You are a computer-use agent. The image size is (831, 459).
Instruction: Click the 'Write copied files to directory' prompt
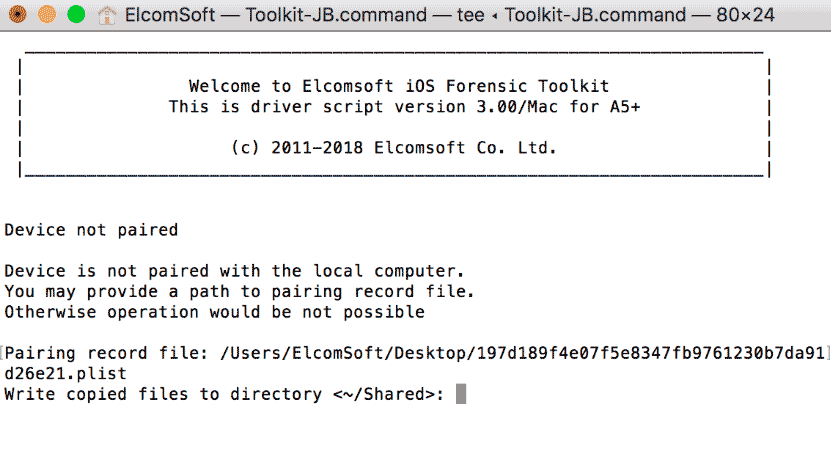(164, 394)
